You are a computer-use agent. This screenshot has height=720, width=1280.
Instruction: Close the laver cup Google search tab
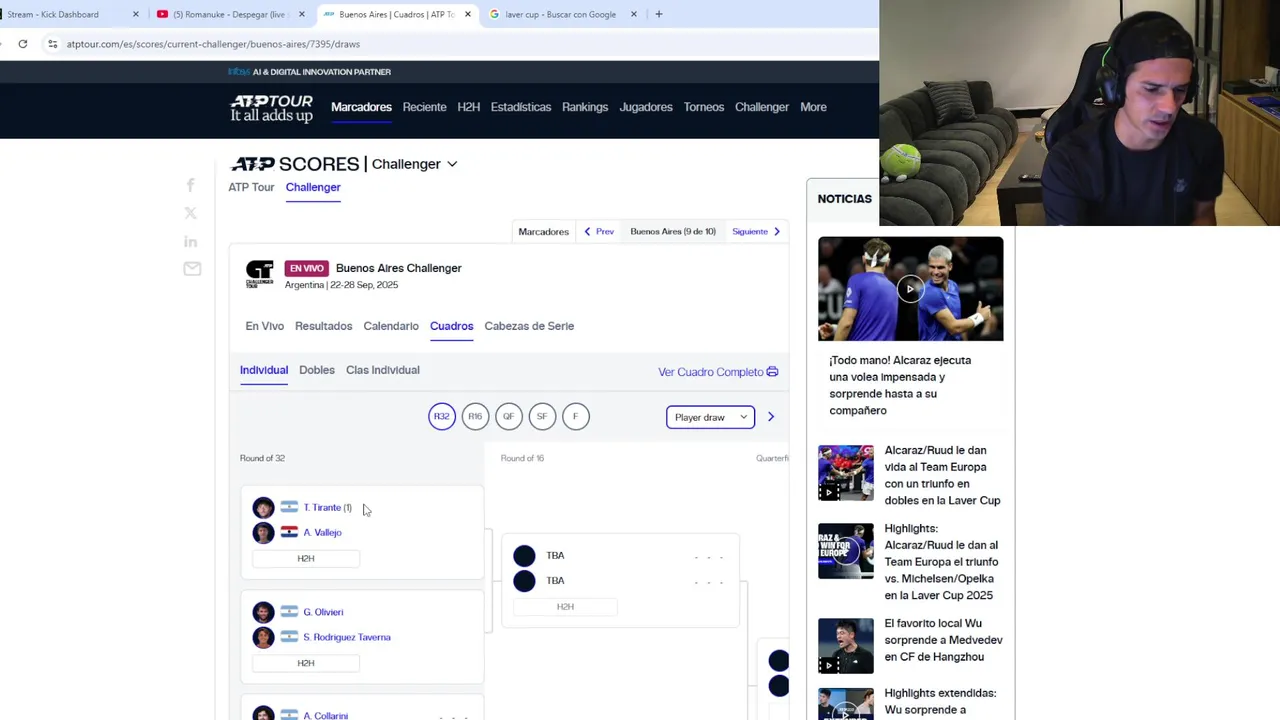634,14
